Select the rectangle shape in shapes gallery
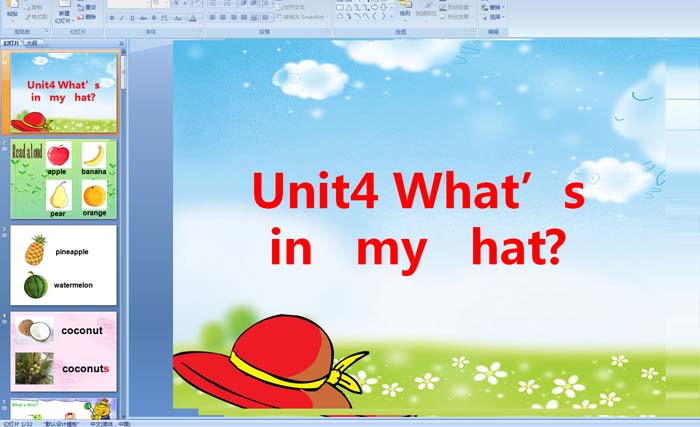Viewport: 700px width, 427px height. pos(340,8)
